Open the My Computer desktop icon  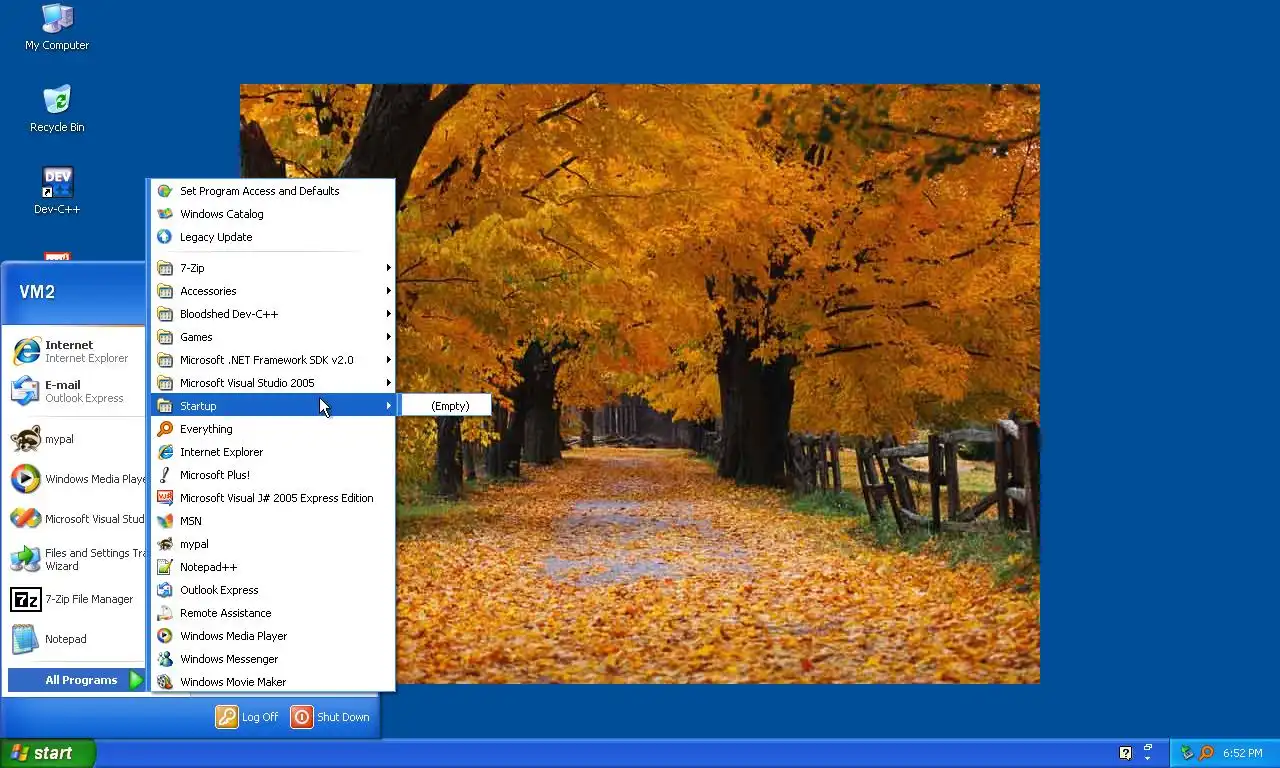57,28
